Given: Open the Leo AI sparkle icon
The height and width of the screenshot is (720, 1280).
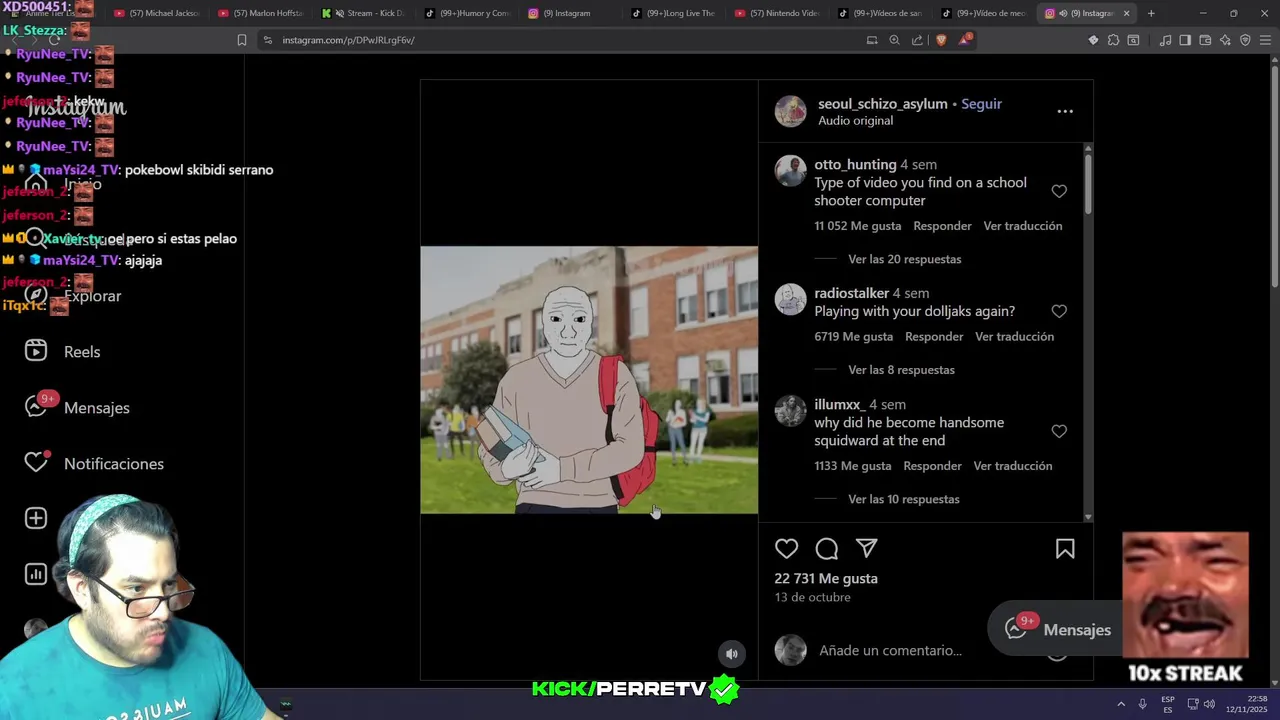Looking at the screenshot, I should (1225, 40).
